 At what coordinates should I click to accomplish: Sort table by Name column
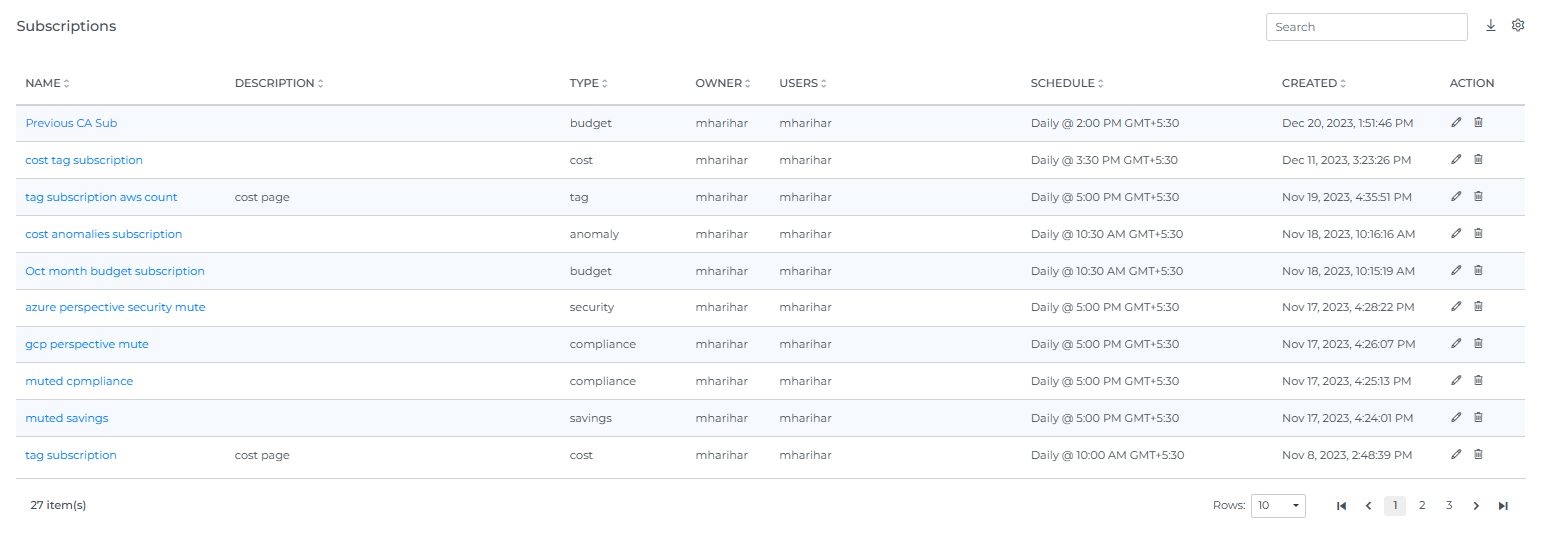47,83
